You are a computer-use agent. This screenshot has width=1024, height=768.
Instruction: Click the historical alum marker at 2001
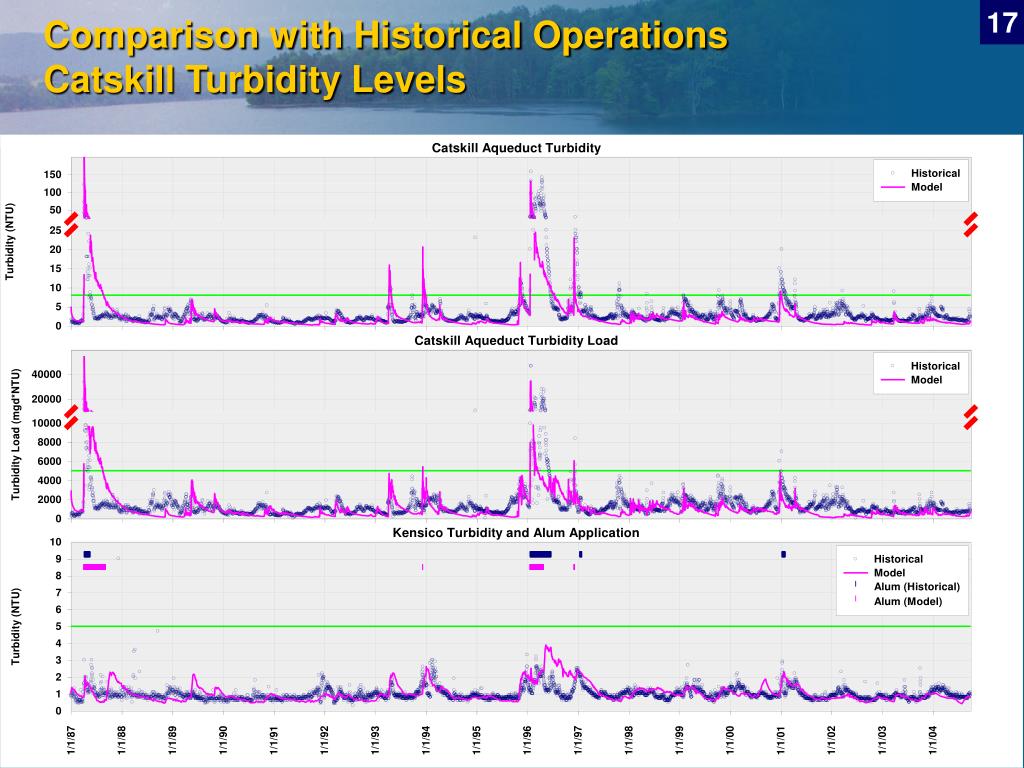784,554
